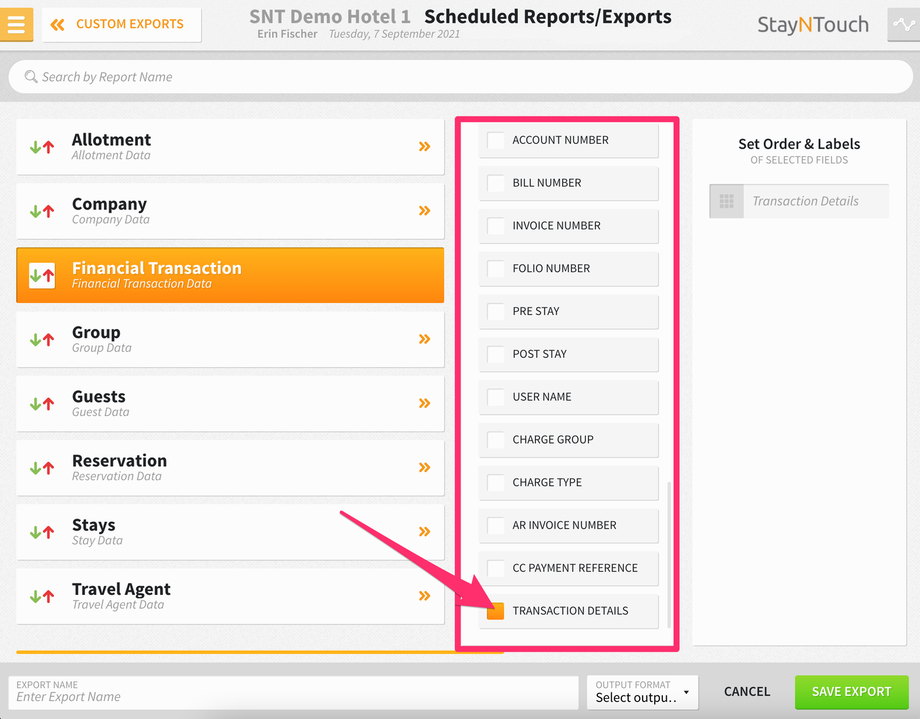Viewport: 920px width, 719px height.
Task: Uncheck the Transaction Details checkbox
Action: [496, 611]
